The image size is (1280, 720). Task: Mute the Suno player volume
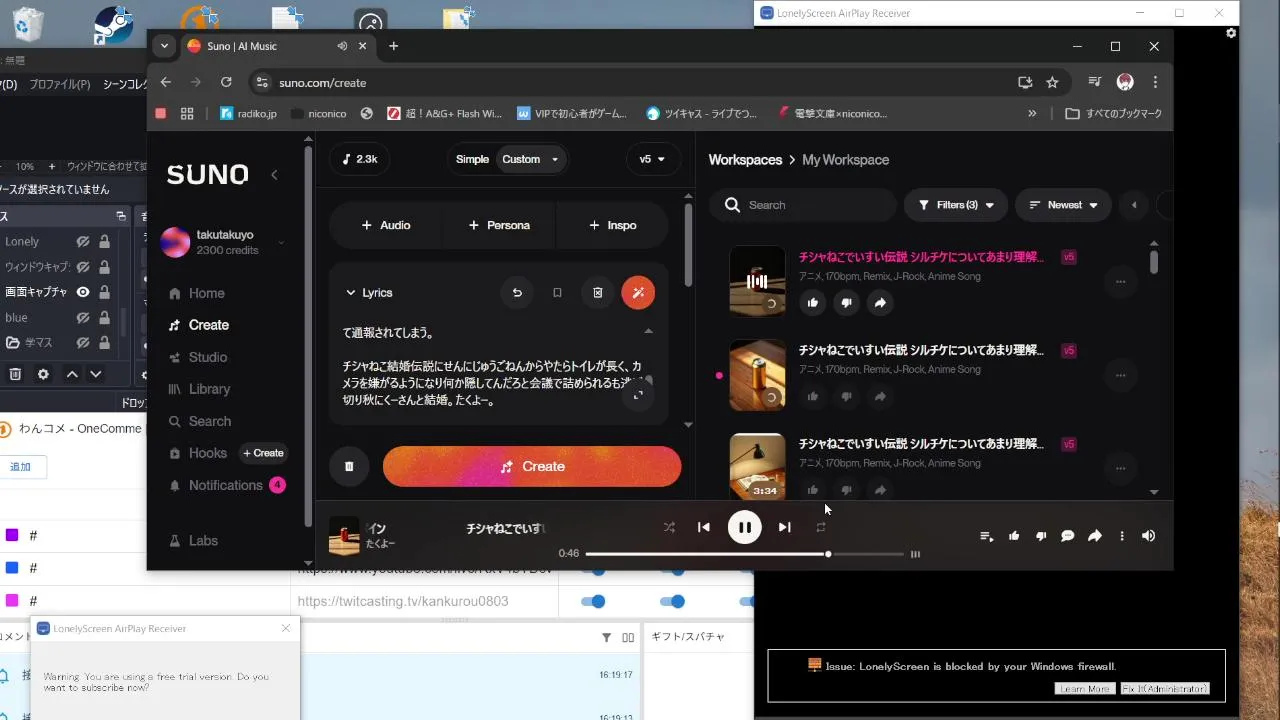[x=1148, y=536]
